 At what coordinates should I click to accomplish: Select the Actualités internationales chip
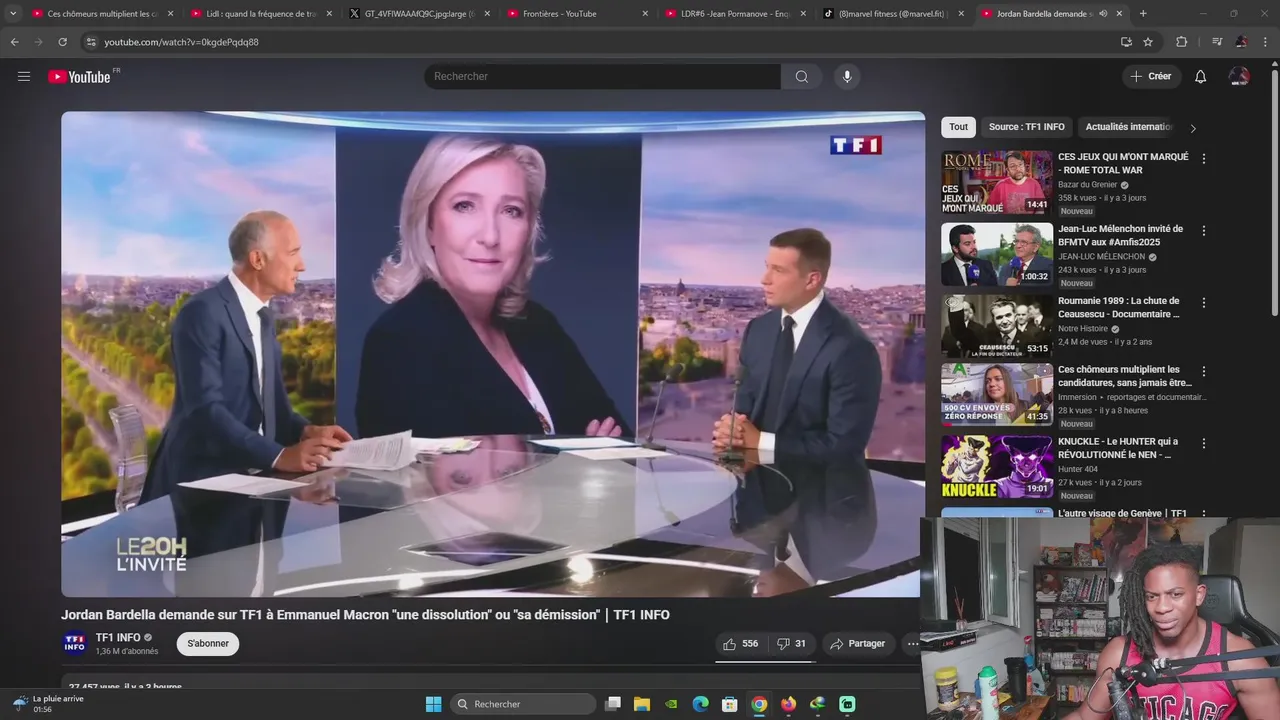click(x=1129, y=127)
